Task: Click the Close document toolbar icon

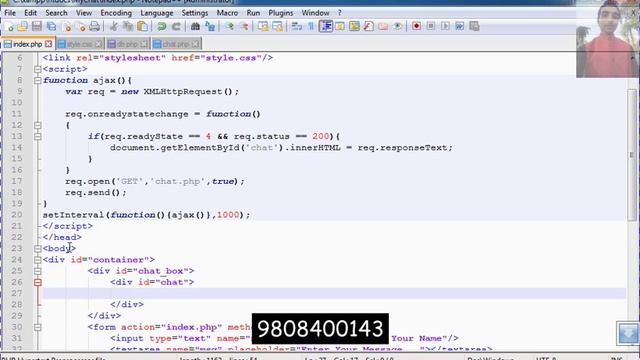Action: tap(67, 27)
